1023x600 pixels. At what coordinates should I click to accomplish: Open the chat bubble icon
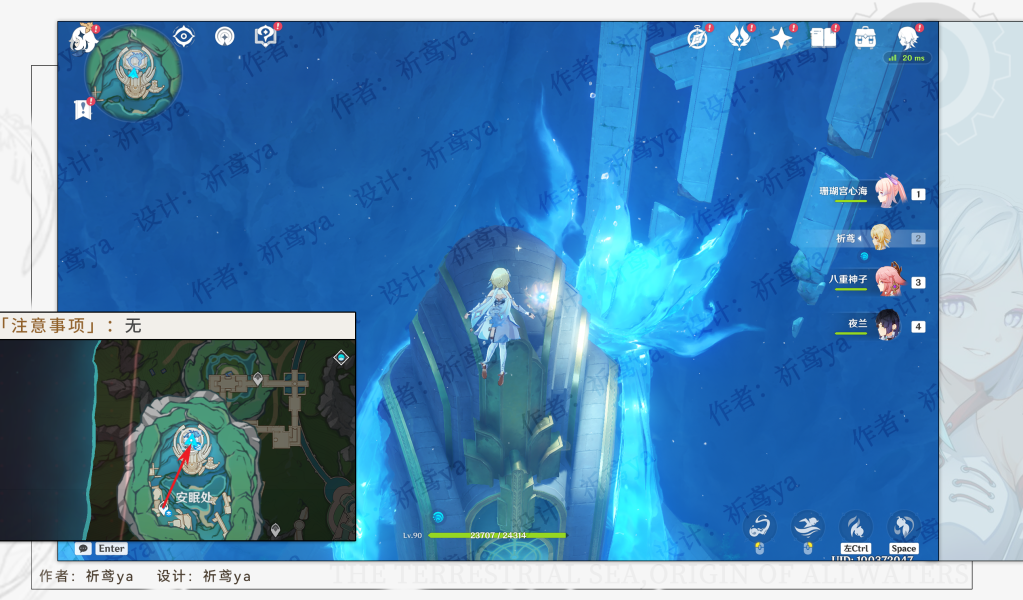pos(83,548)
